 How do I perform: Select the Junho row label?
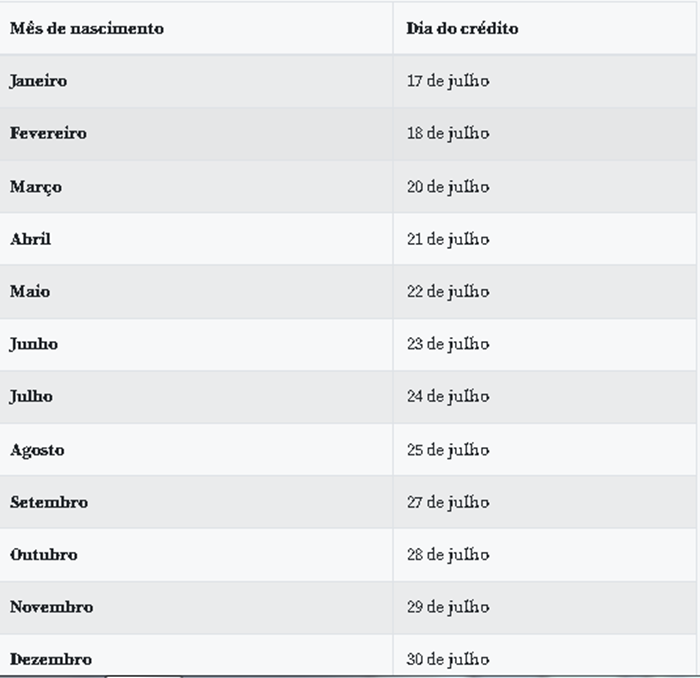(x=34, y=344)
